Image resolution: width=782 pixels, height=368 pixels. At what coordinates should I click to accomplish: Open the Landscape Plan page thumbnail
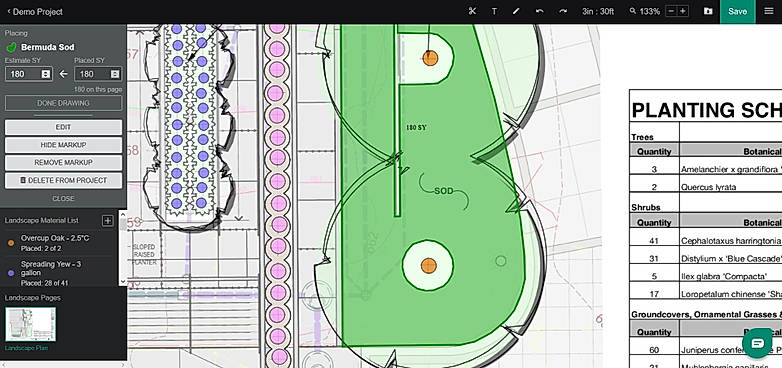click(x=30, y=324)
